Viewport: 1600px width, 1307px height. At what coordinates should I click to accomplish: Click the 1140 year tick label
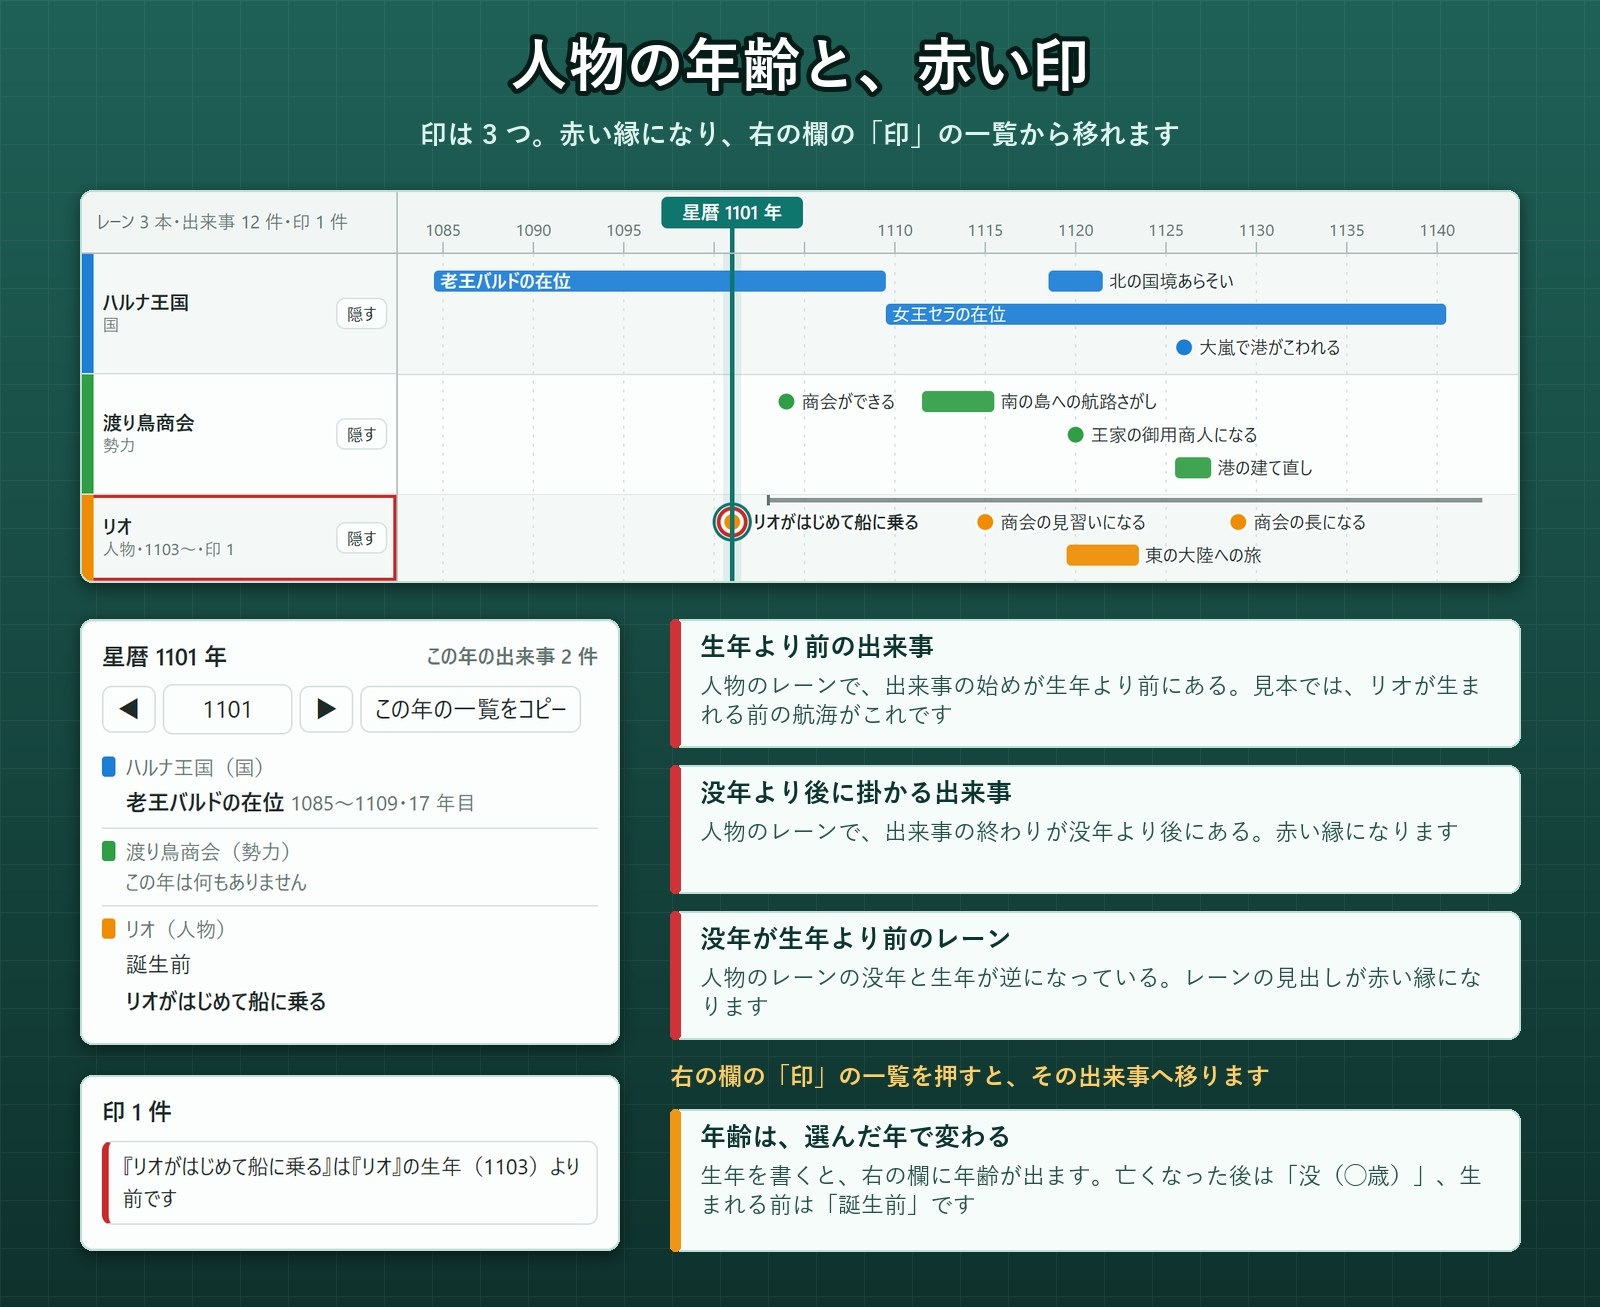click(x=1437, y=230)
